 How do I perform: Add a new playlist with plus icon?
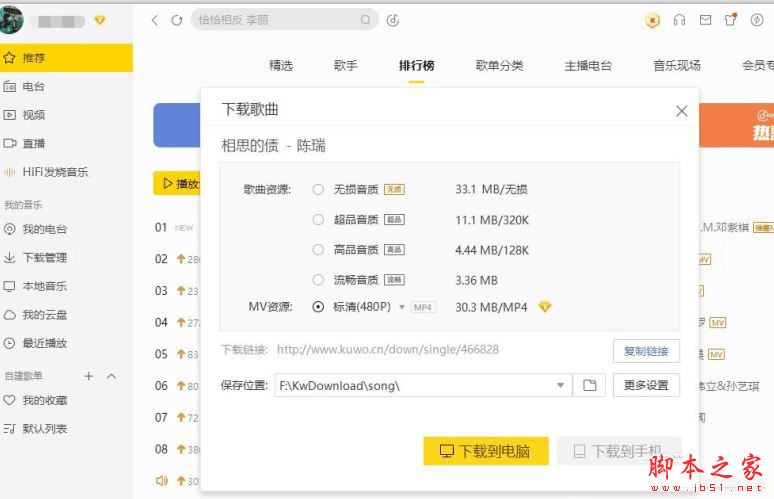click(x=89, y=376)
